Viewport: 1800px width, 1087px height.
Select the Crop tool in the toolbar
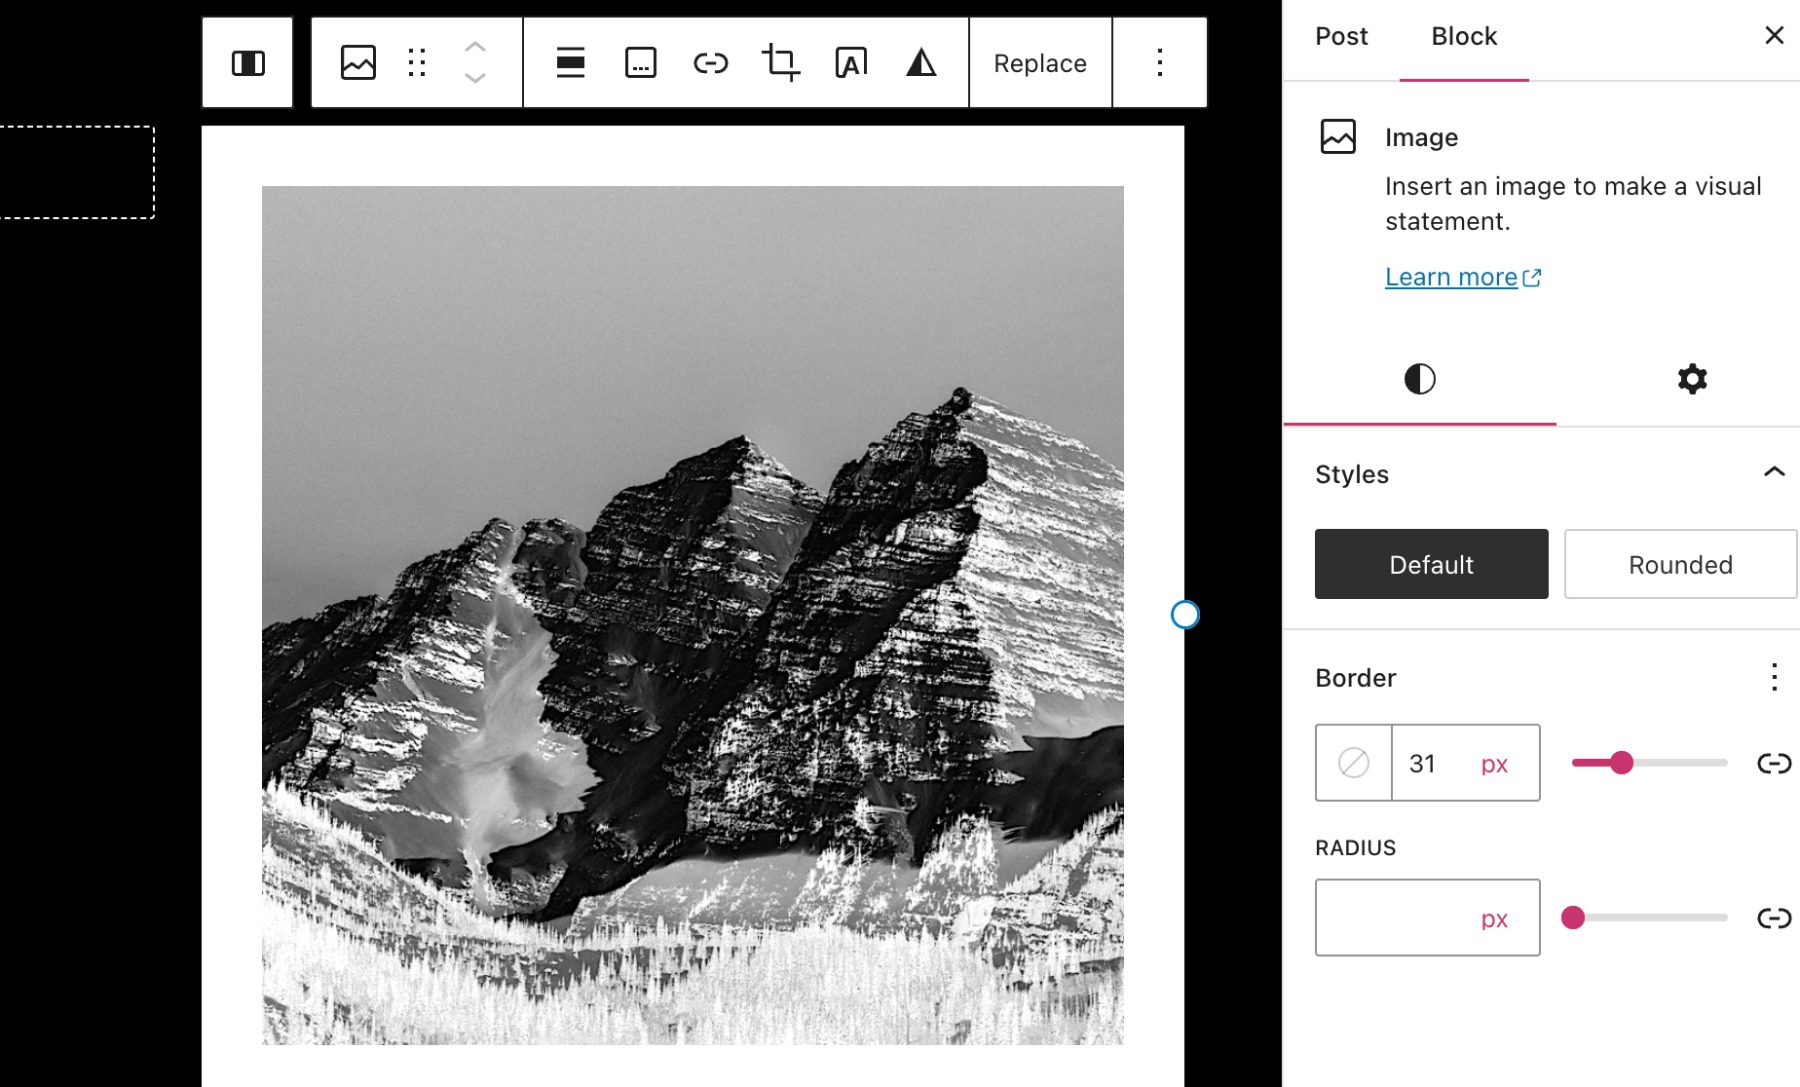click(x=780, y=62)
